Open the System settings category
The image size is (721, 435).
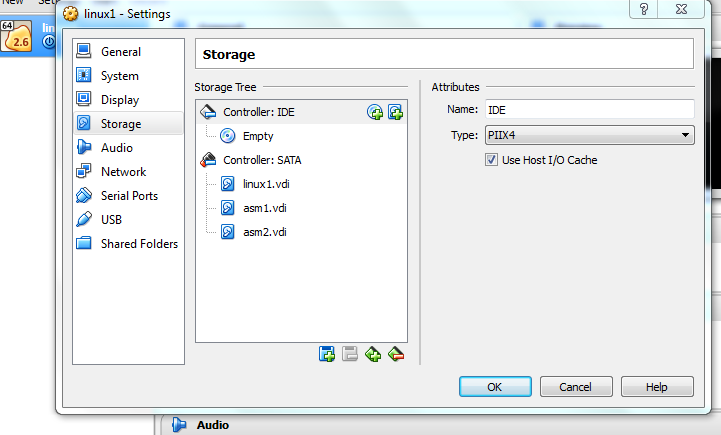(128, 75)
